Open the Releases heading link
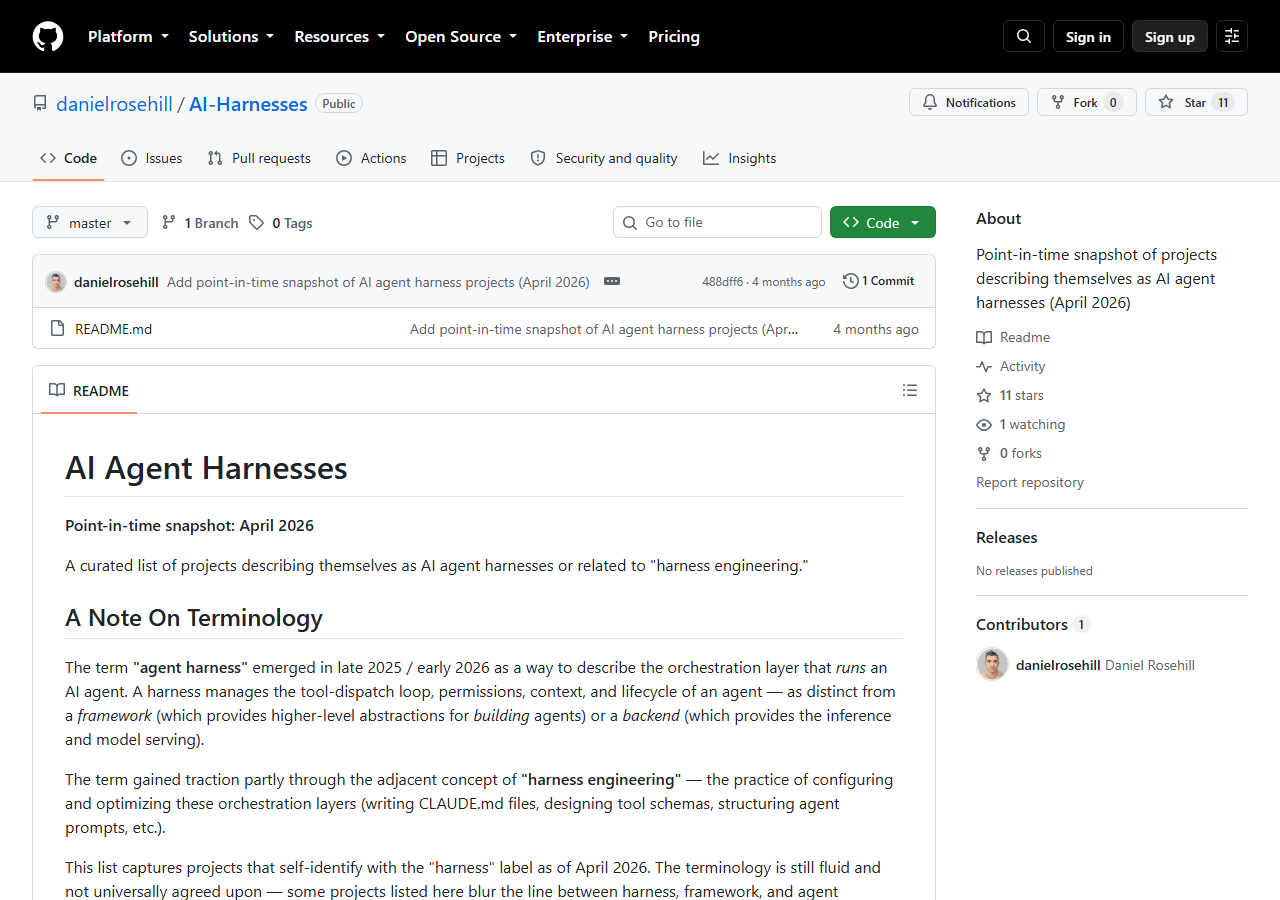This screenshot has width=1280, height=900. [x=1007, y=537]
